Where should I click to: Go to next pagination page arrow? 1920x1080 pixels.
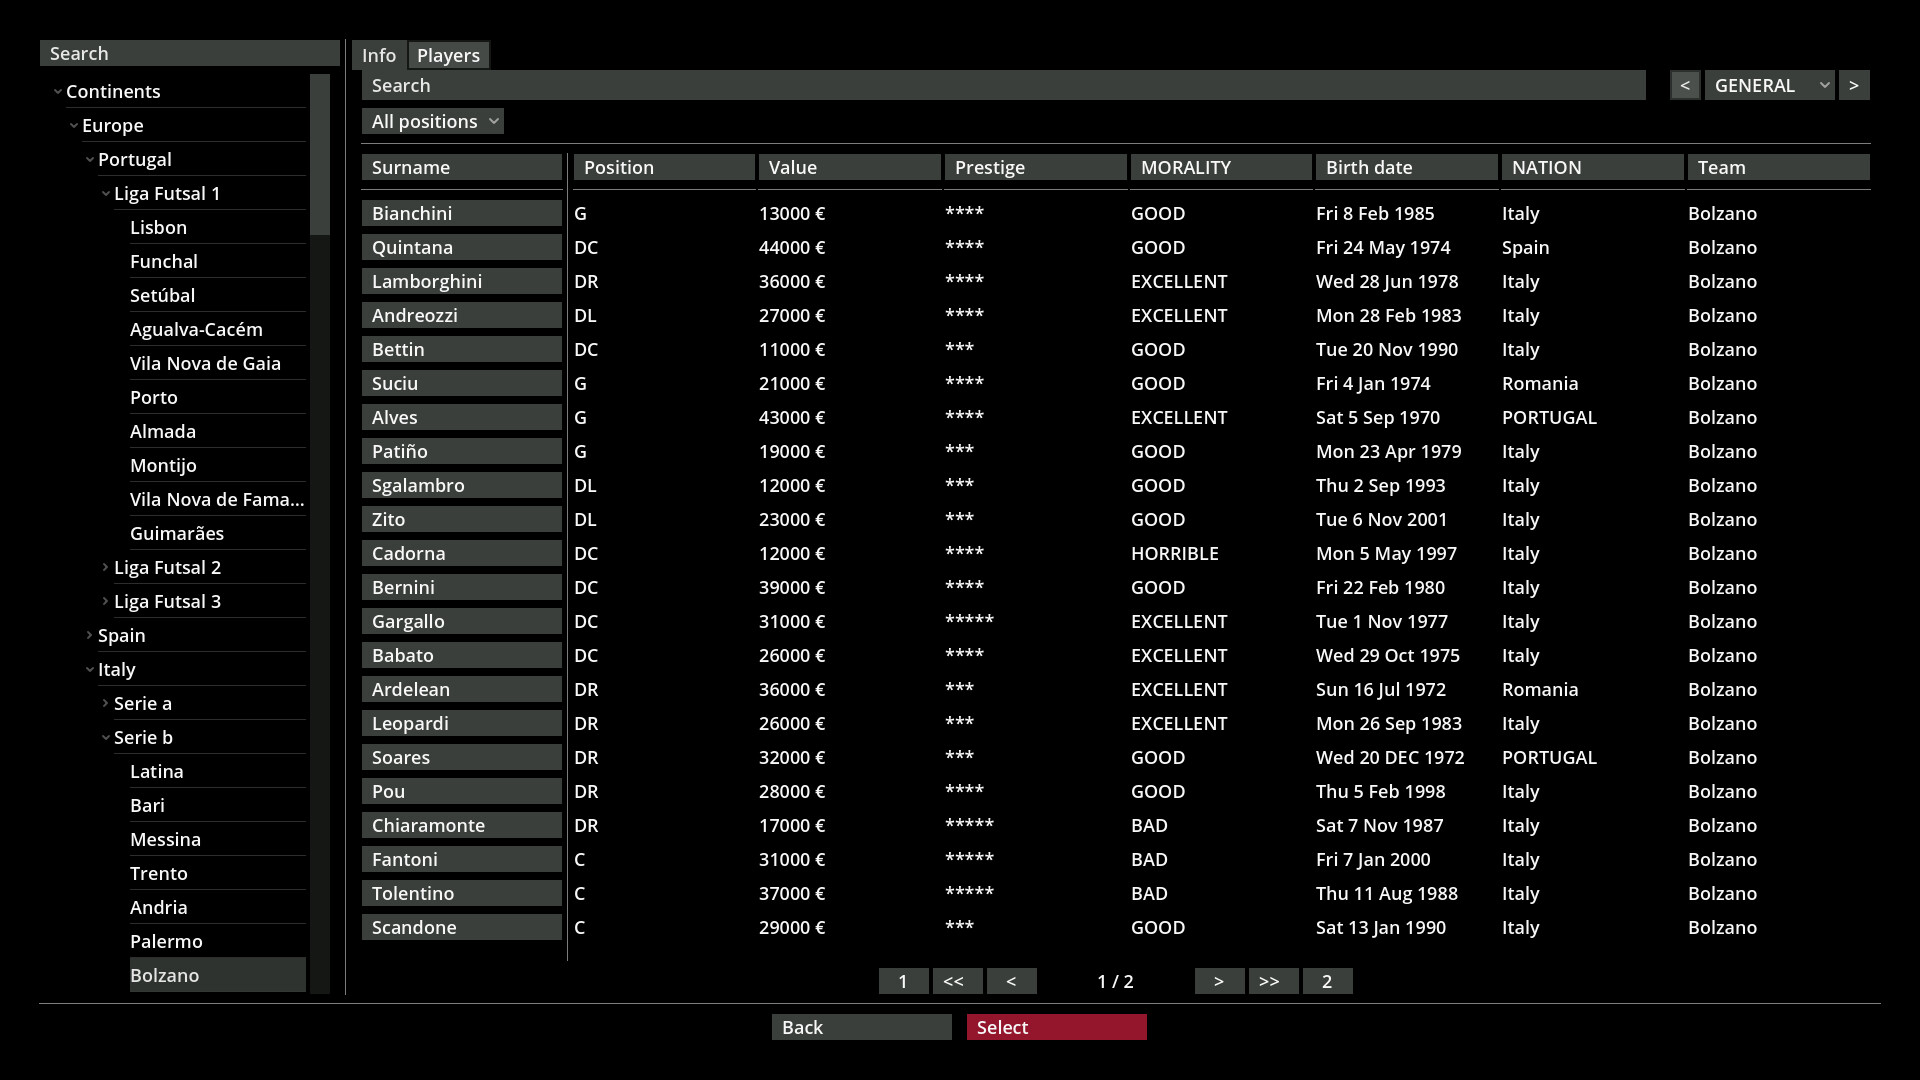1219,981
